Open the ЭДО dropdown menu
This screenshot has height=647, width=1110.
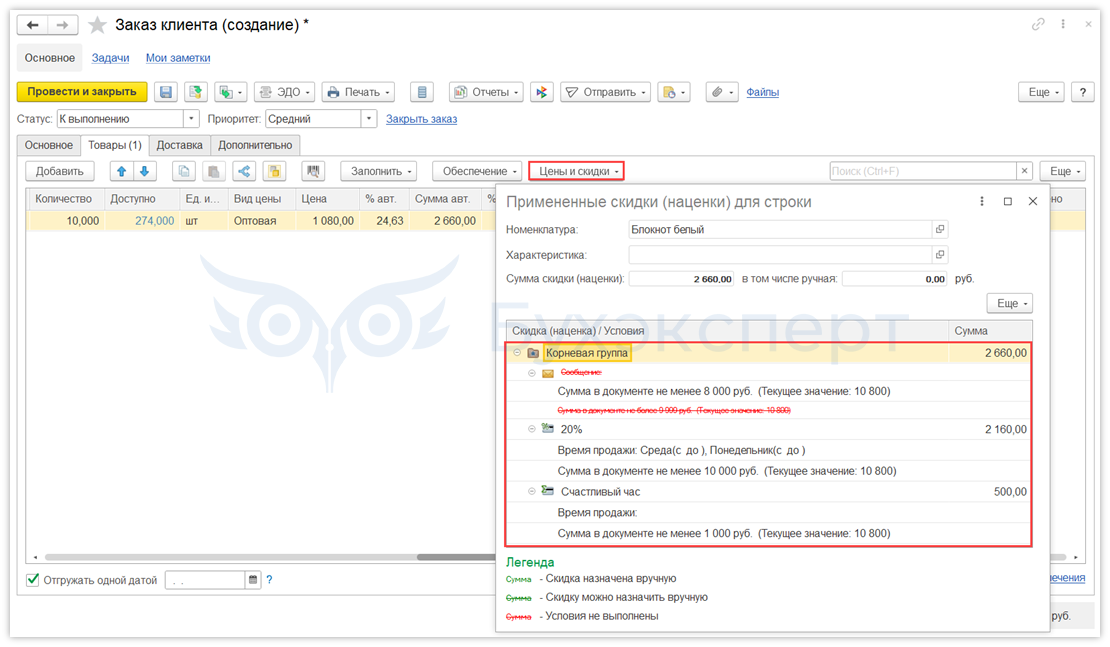point(285,92)
